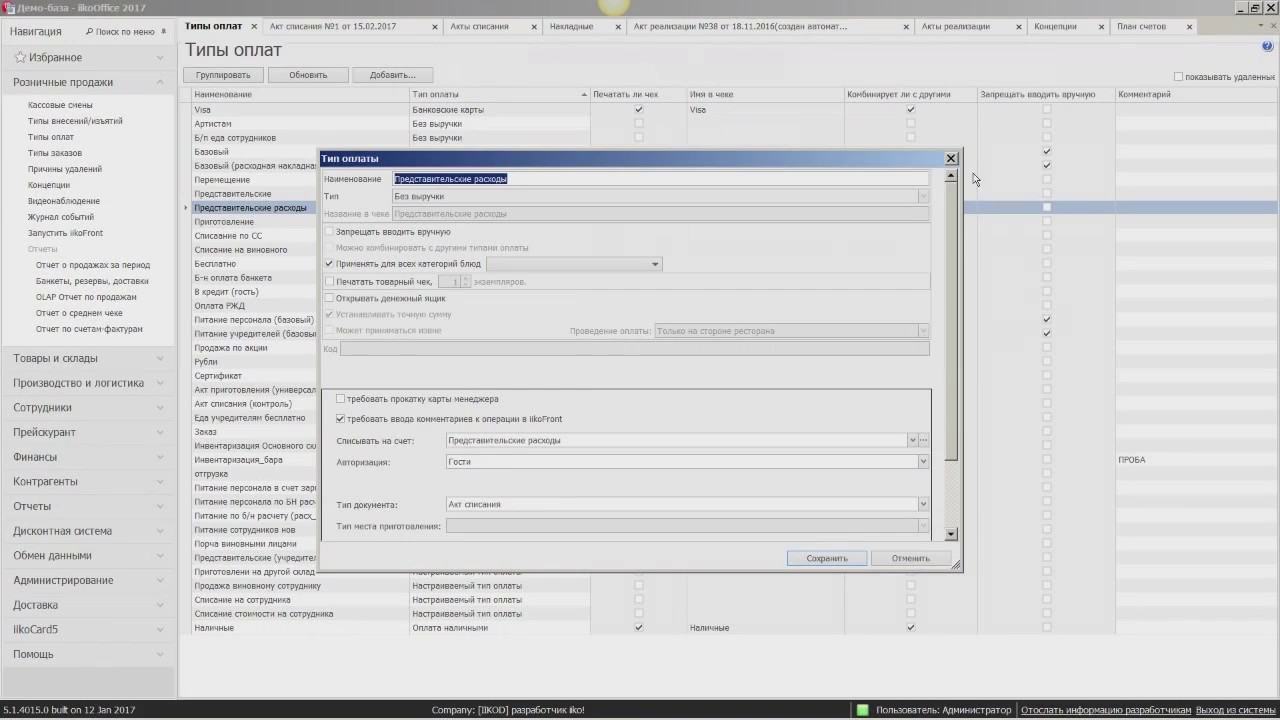Expand the Товары и склады section
Viewport: 1280px width, 720px height.
(x=160, y=358)
